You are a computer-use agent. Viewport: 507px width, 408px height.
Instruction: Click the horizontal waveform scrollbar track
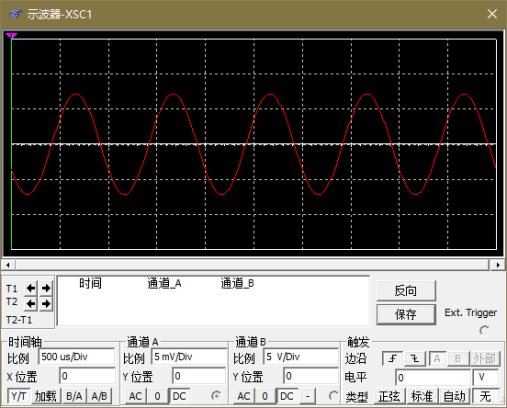252,265
